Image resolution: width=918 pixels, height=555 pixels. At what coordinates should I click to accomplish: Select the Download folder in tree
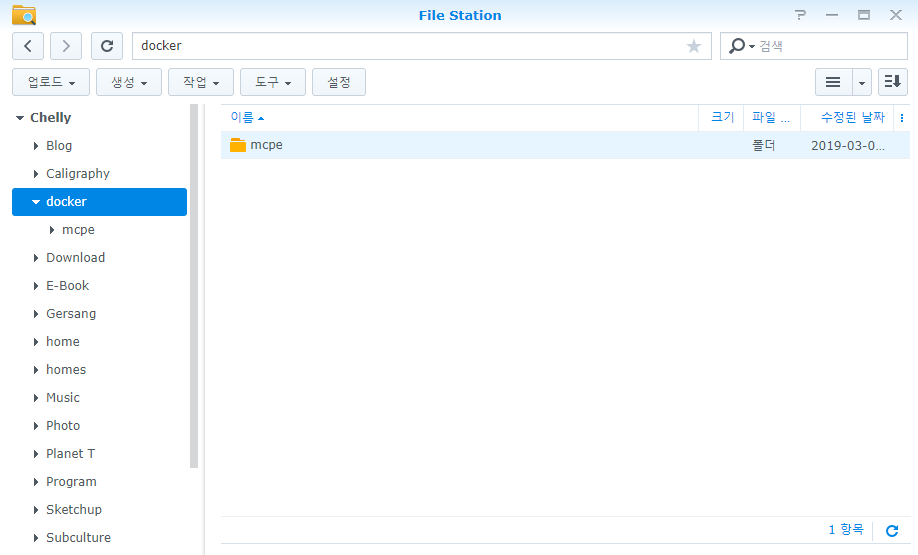click(76, 258)
